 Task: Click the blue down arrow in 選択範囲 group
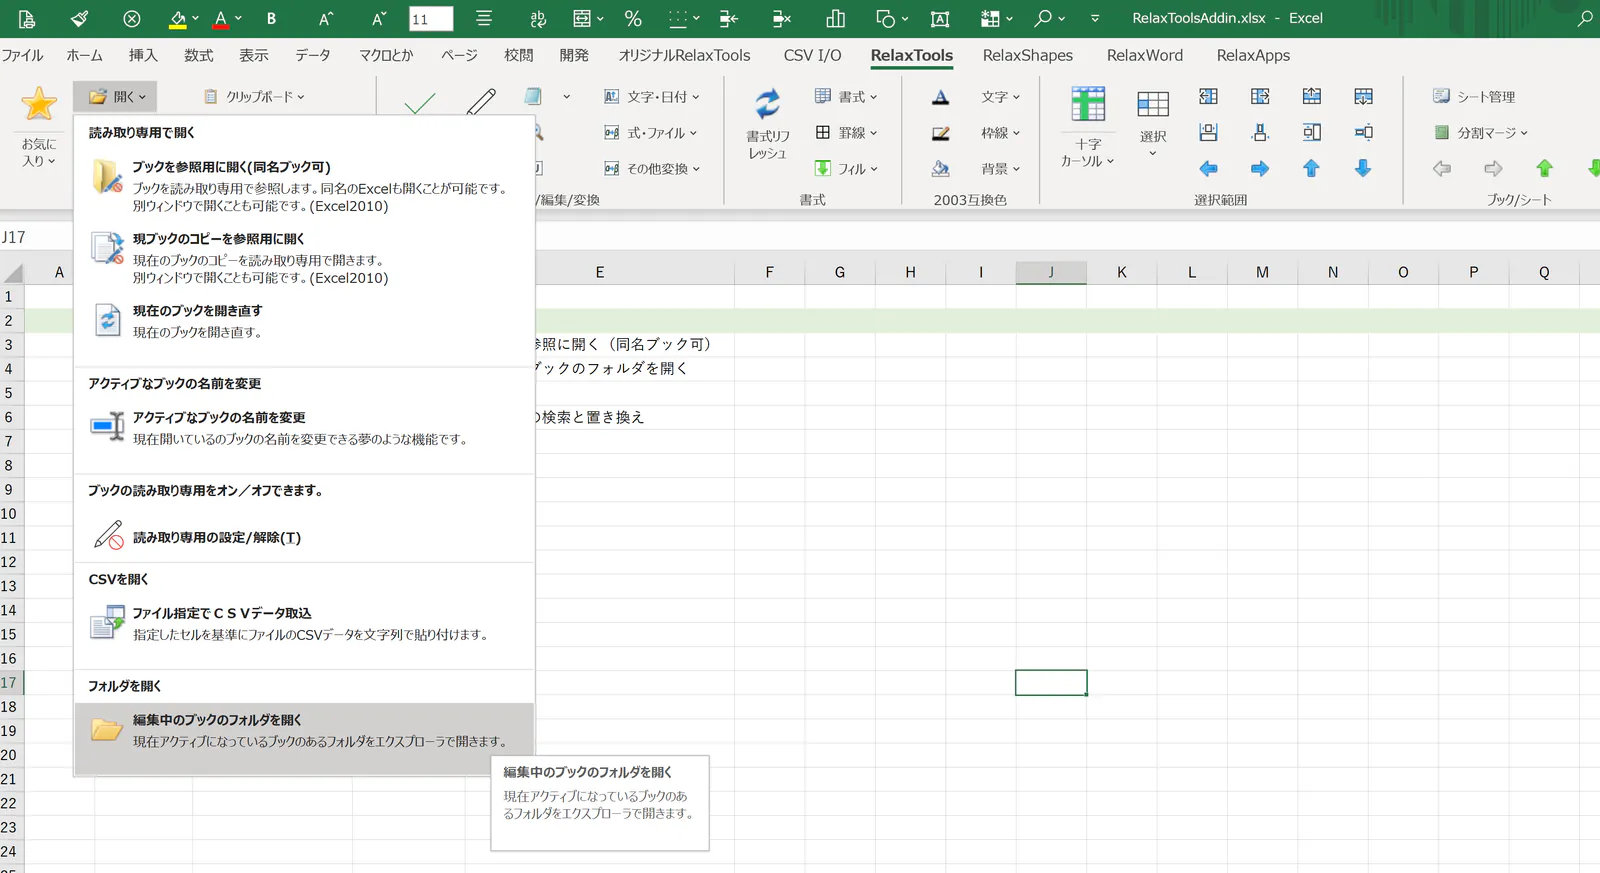click(x=1363, y=169)
